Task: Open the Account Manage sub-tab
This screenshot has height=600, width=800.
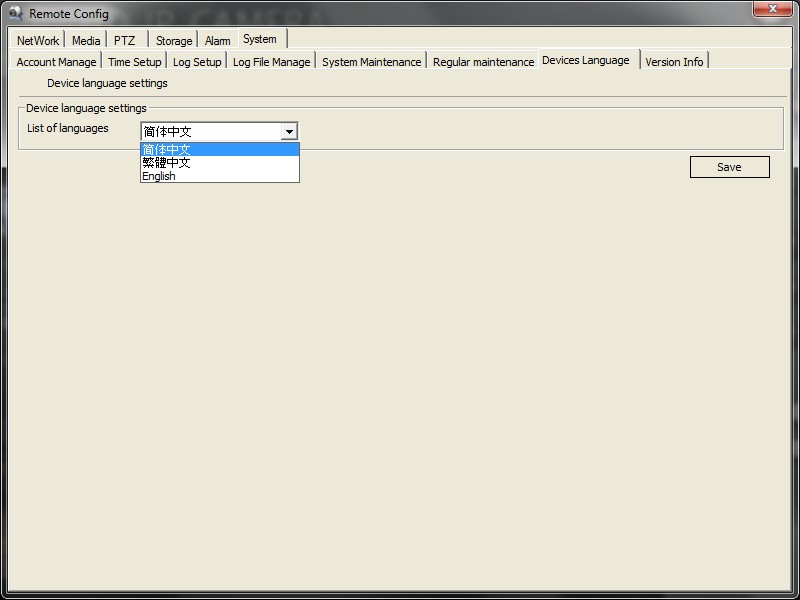Action: tap(56, 62)
